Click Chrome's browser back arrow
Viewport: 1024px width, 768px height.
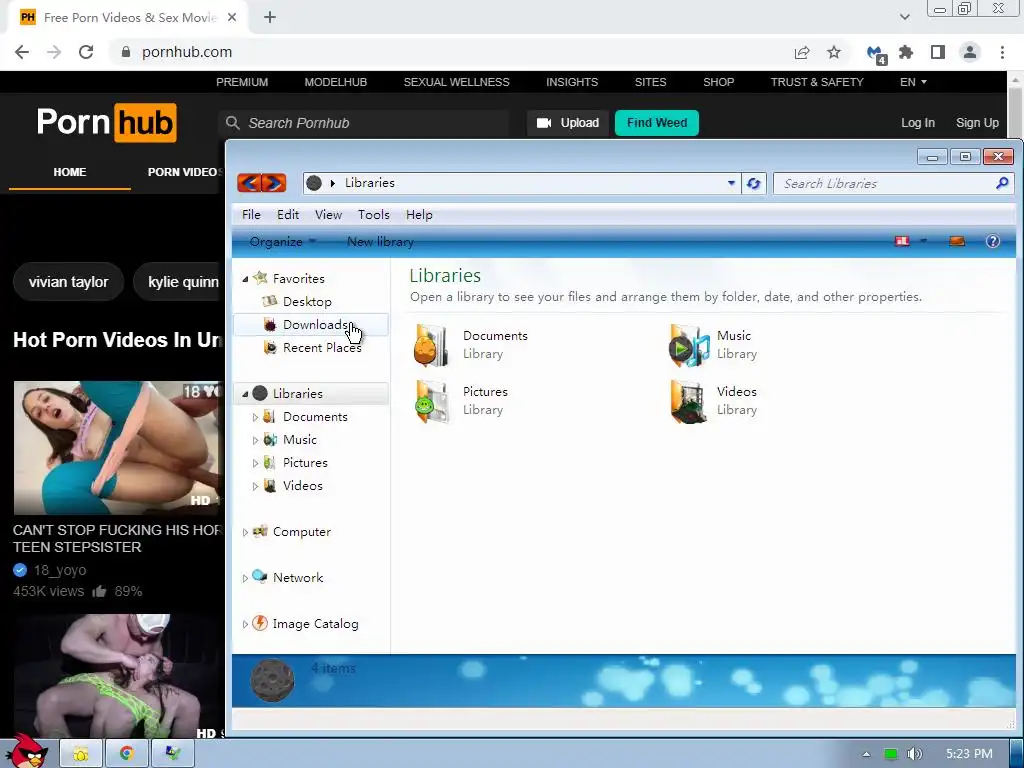(22, 52)
